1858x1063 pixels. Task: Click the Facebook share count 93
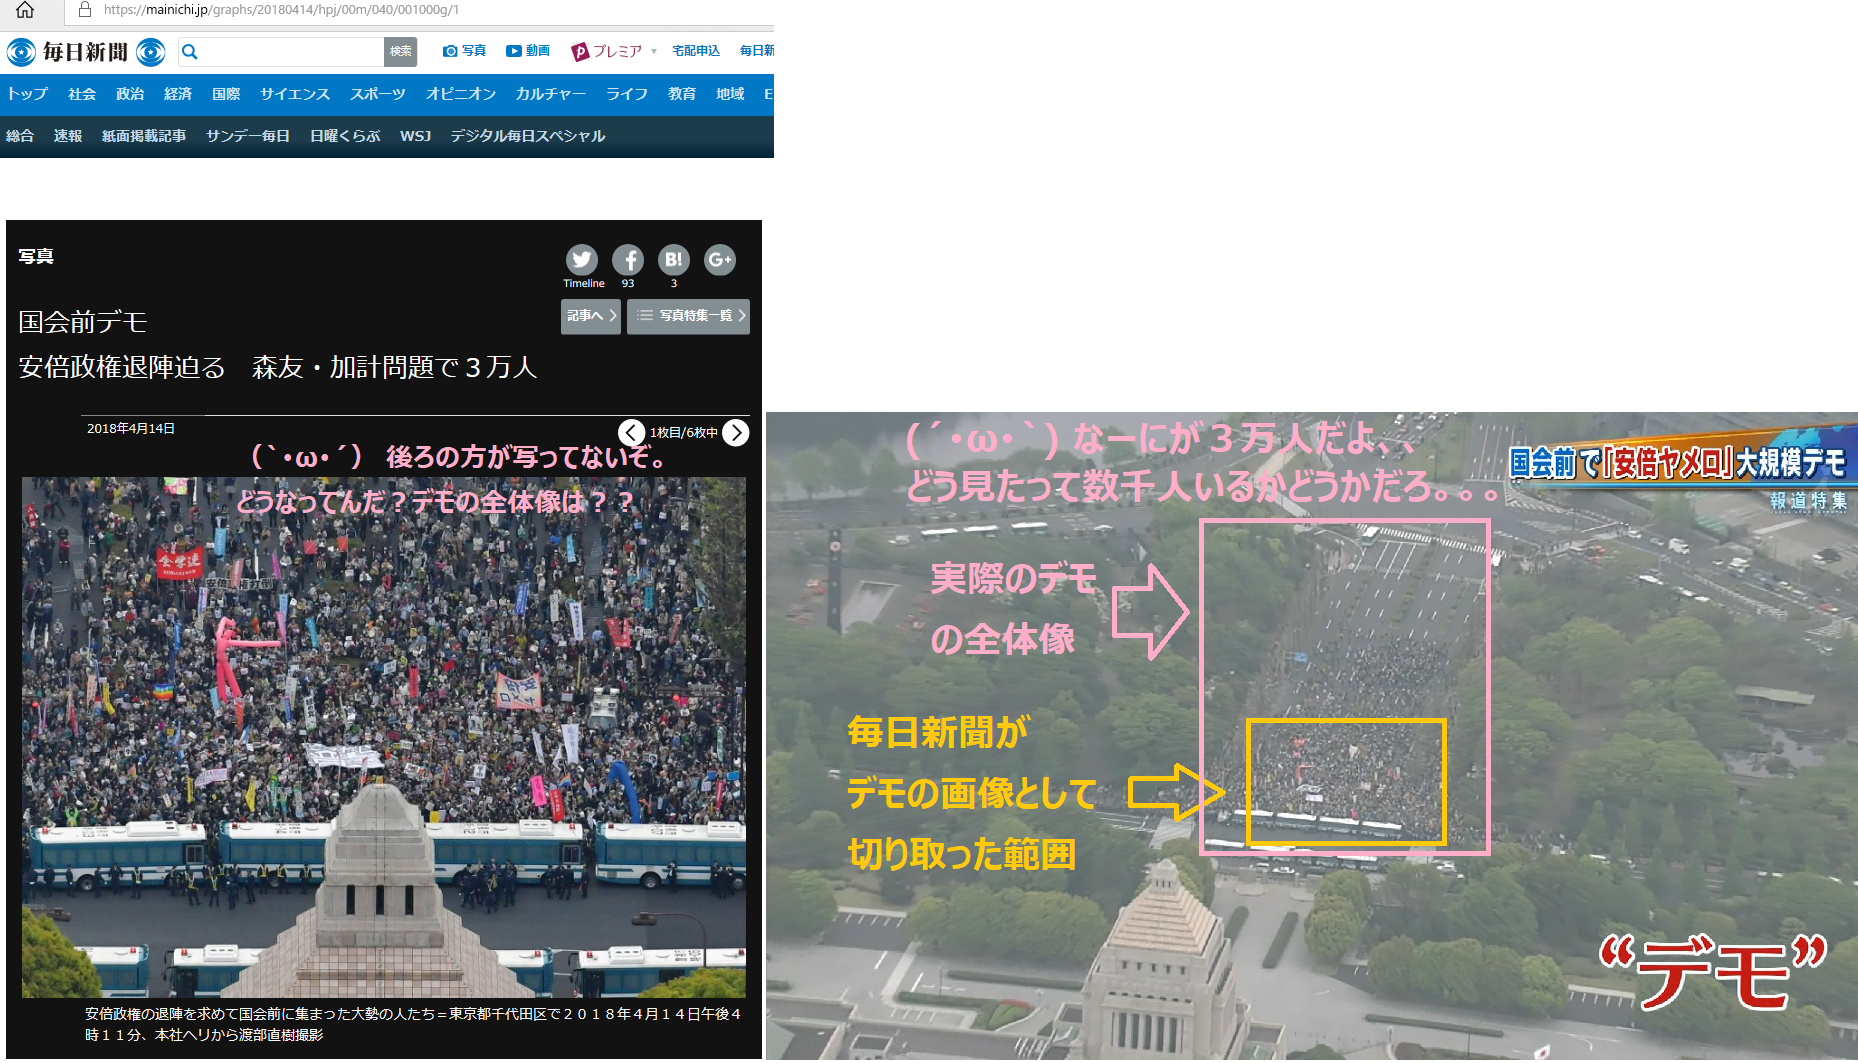pos(628,284)
